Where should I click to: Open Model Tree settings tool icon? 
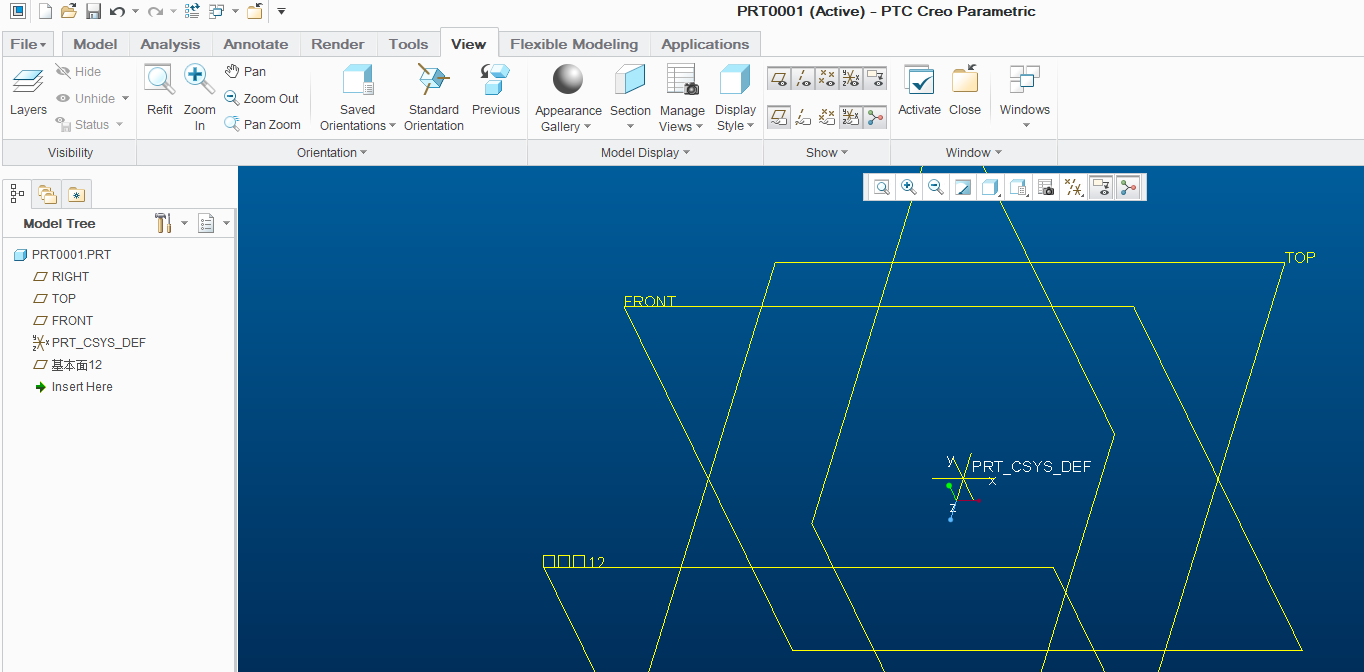(164, 223)
